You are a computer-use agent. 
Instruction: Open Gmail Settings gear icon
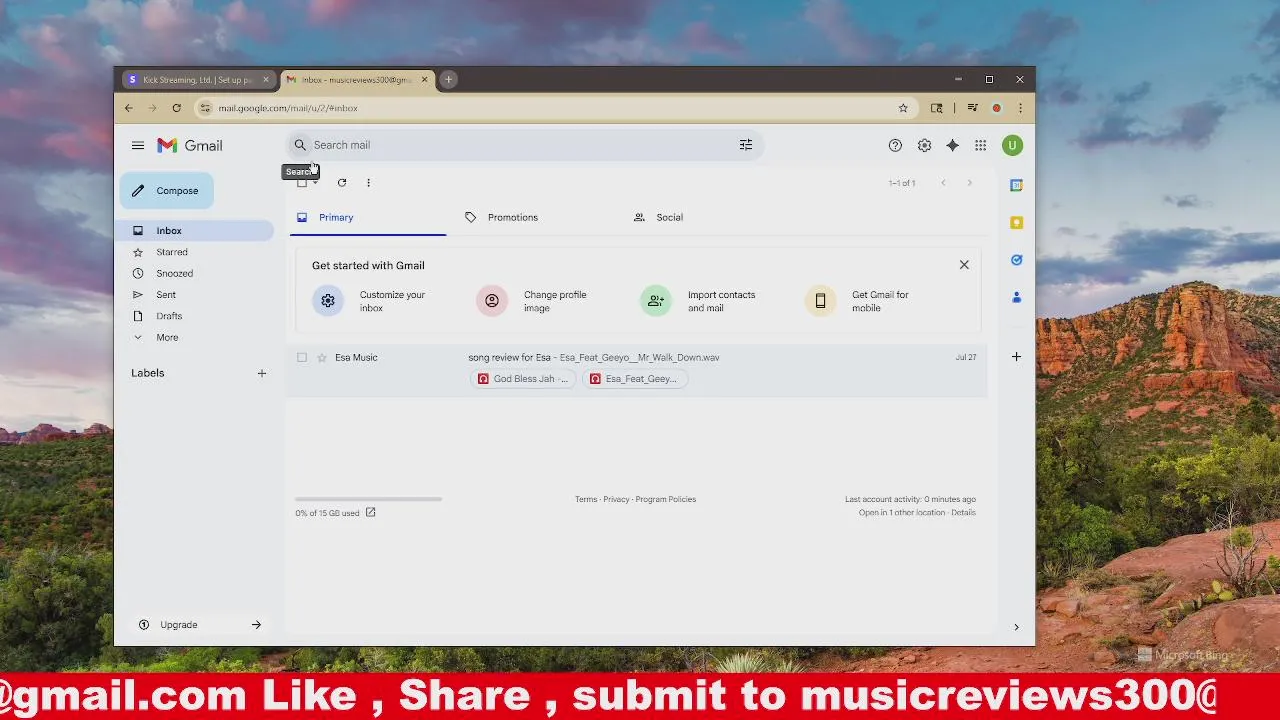(924, 146)
